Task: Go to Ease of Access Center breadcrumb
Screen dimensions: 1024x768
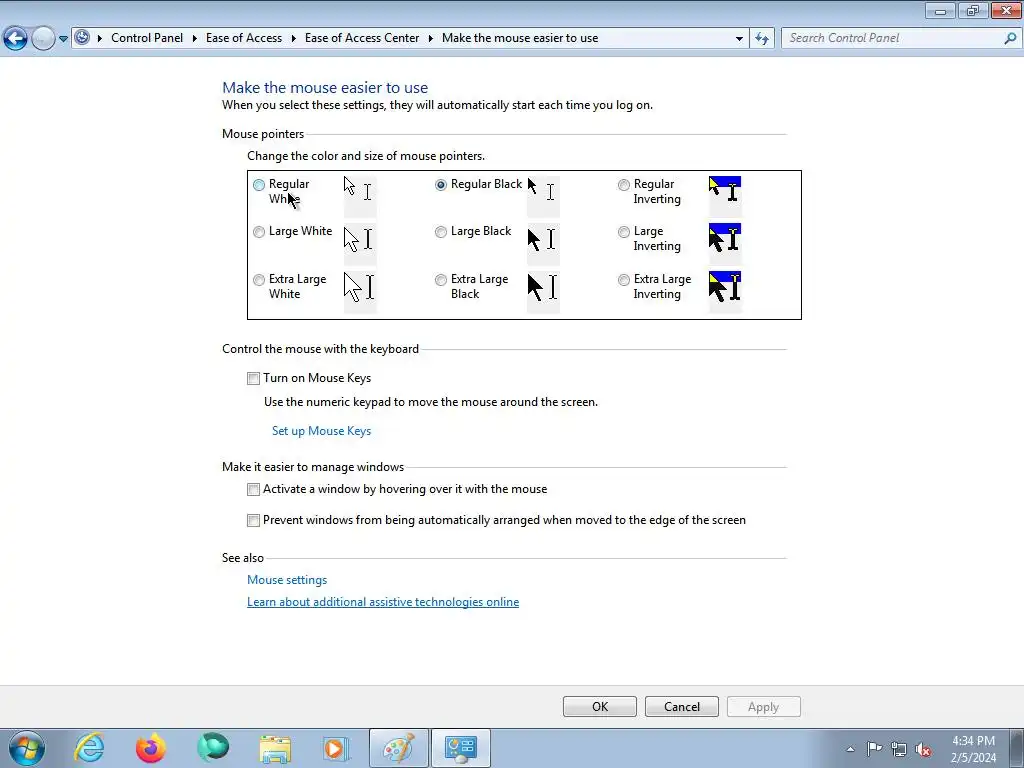Action: [x=362, y=38]
